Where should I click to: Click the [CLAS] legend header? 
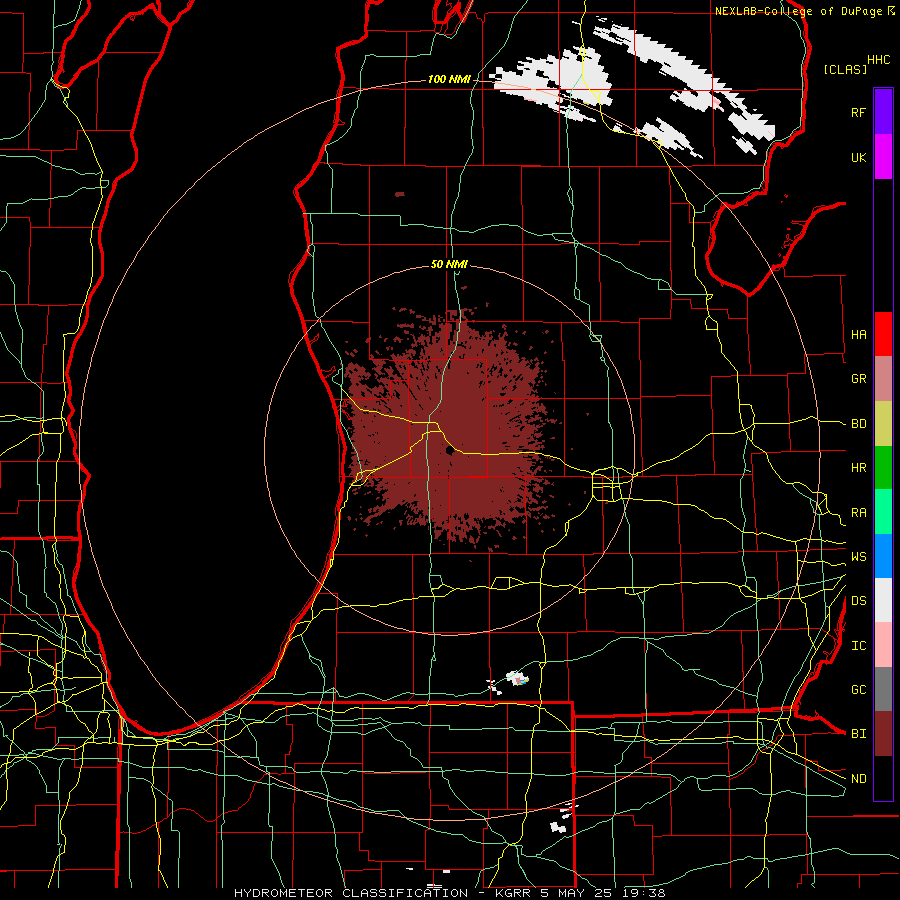coord(845,69)
